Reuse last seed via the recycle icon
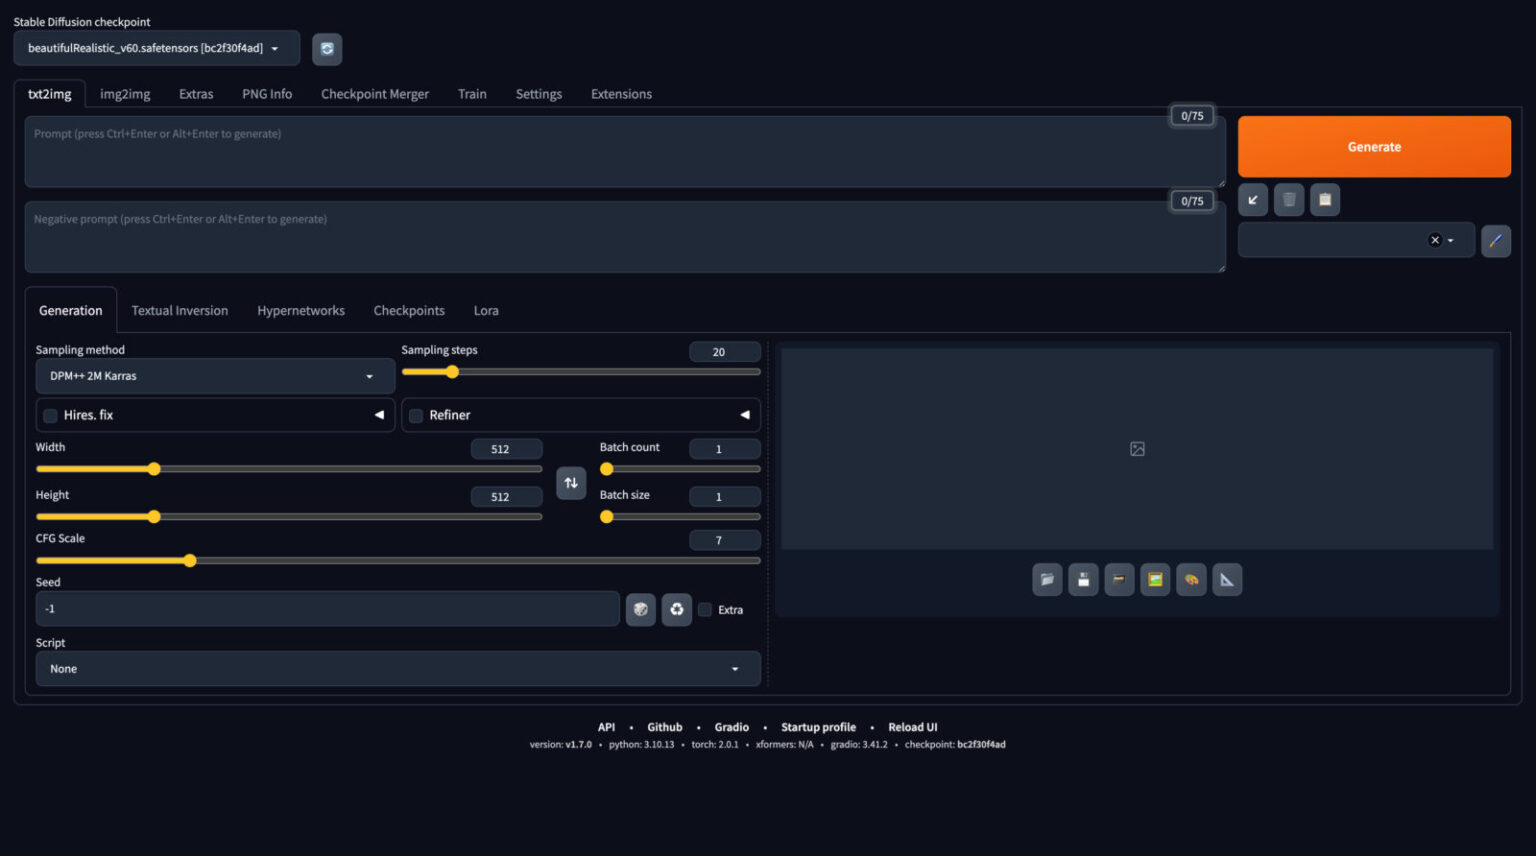This screenshot has width=1536, height=856. [677, 609]
